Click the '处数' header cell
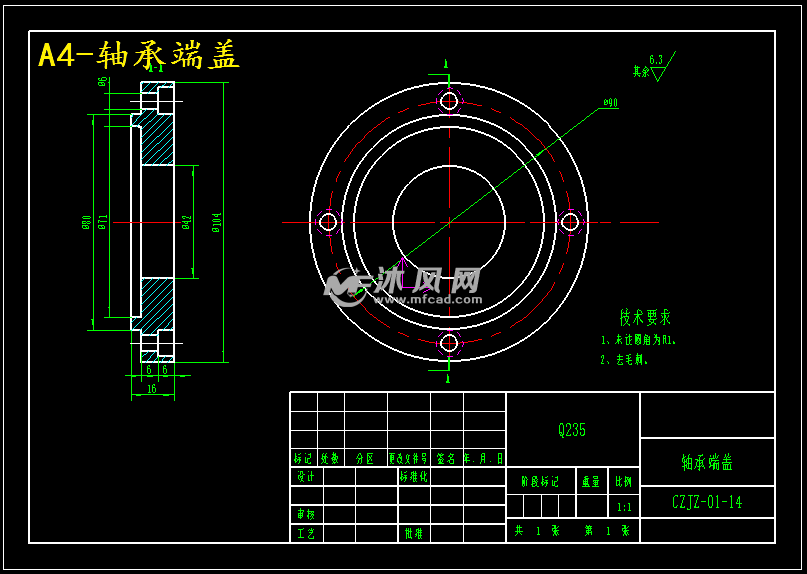 (330, 458)
